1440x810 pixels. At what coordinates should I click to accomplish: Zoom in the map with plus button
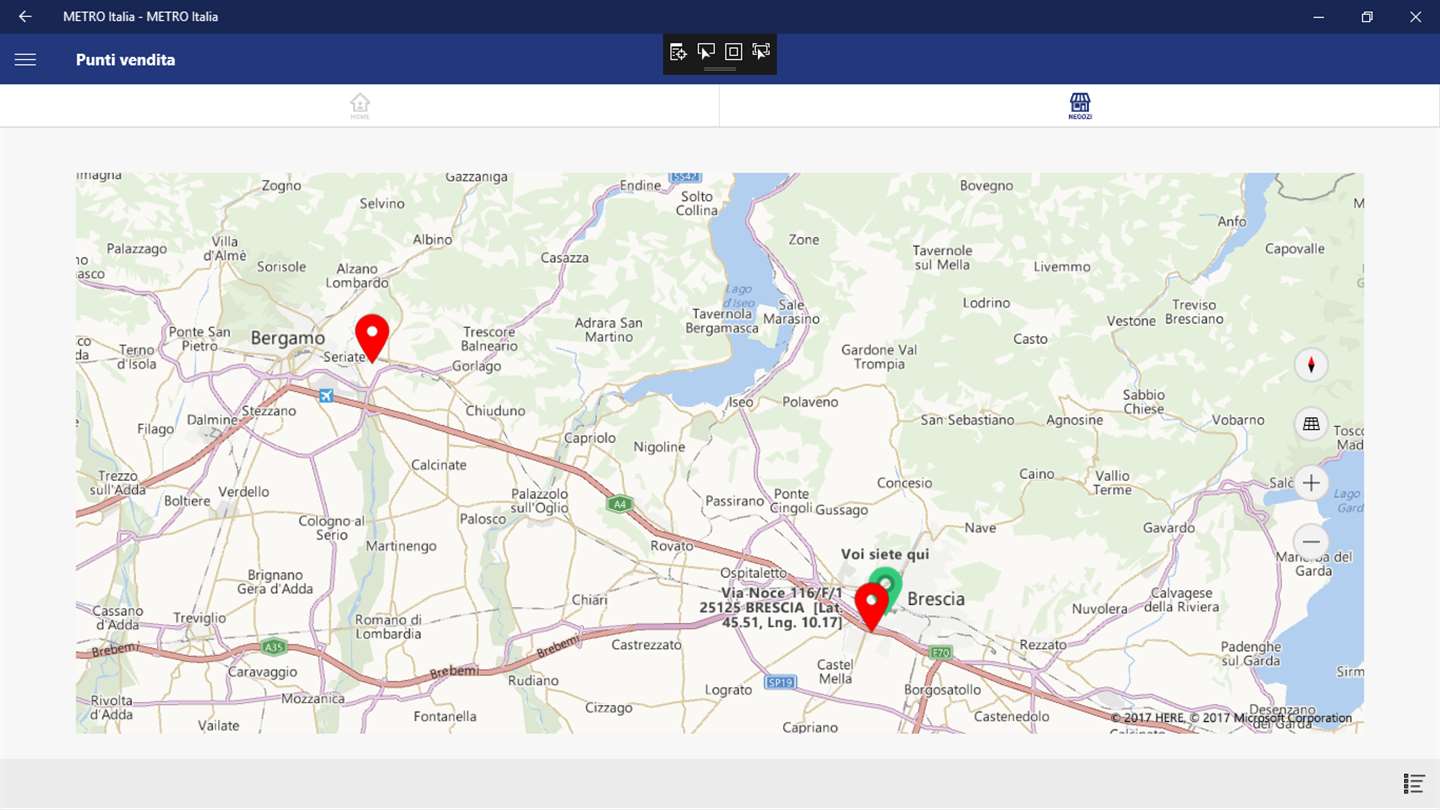[1311, 483]
